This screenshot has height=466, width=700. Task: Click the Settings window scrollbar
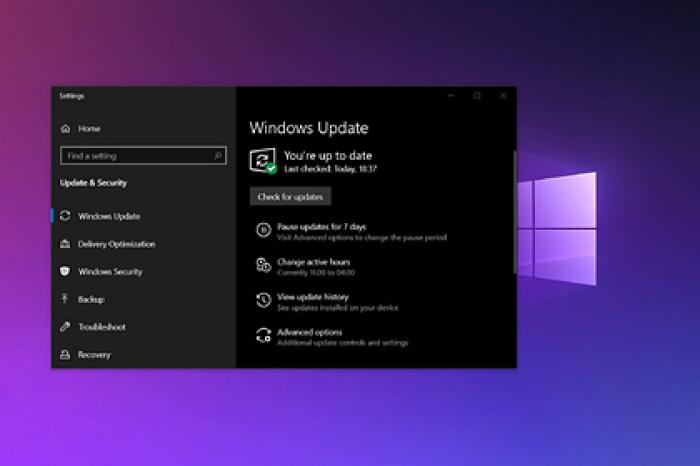coord(515,212)
